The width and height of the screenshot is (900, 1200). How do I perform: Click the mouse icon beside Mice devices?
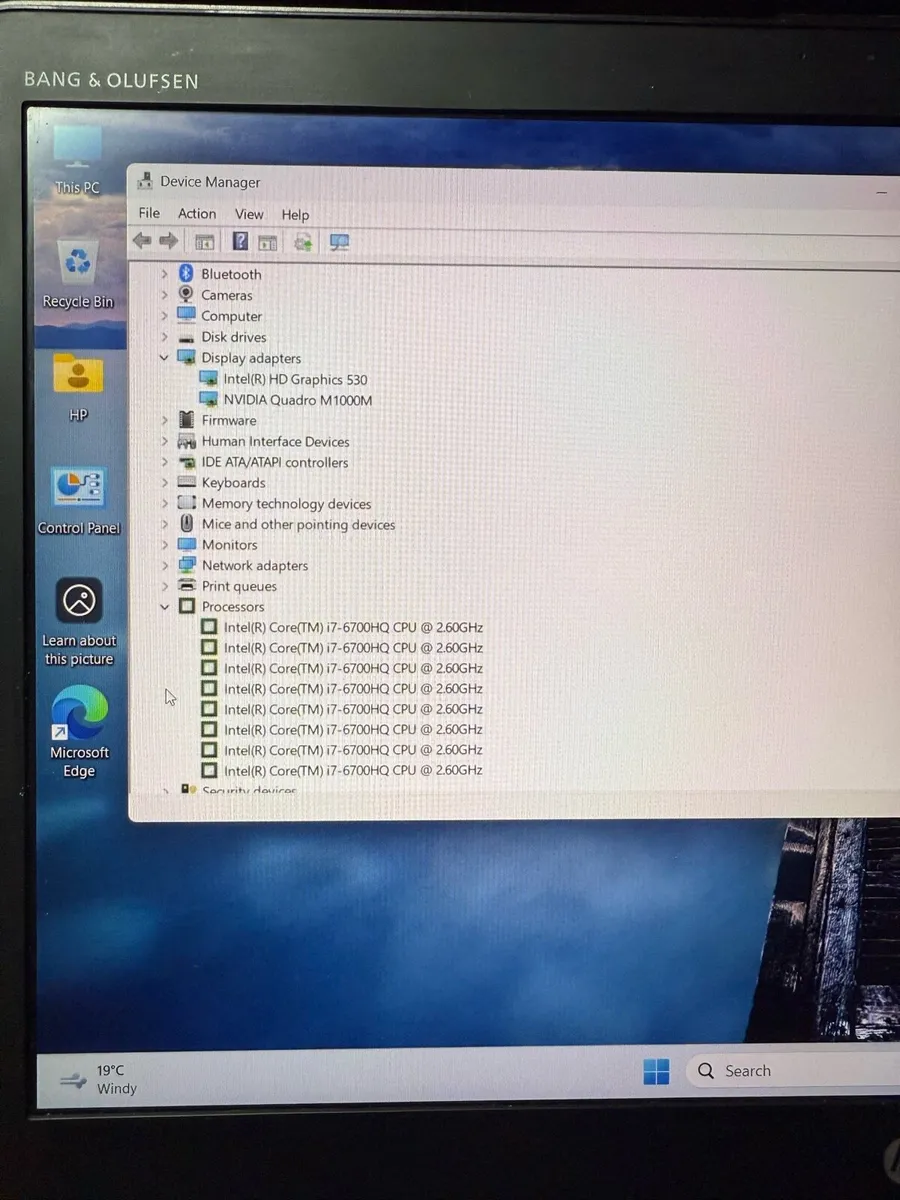pos(186,523)
